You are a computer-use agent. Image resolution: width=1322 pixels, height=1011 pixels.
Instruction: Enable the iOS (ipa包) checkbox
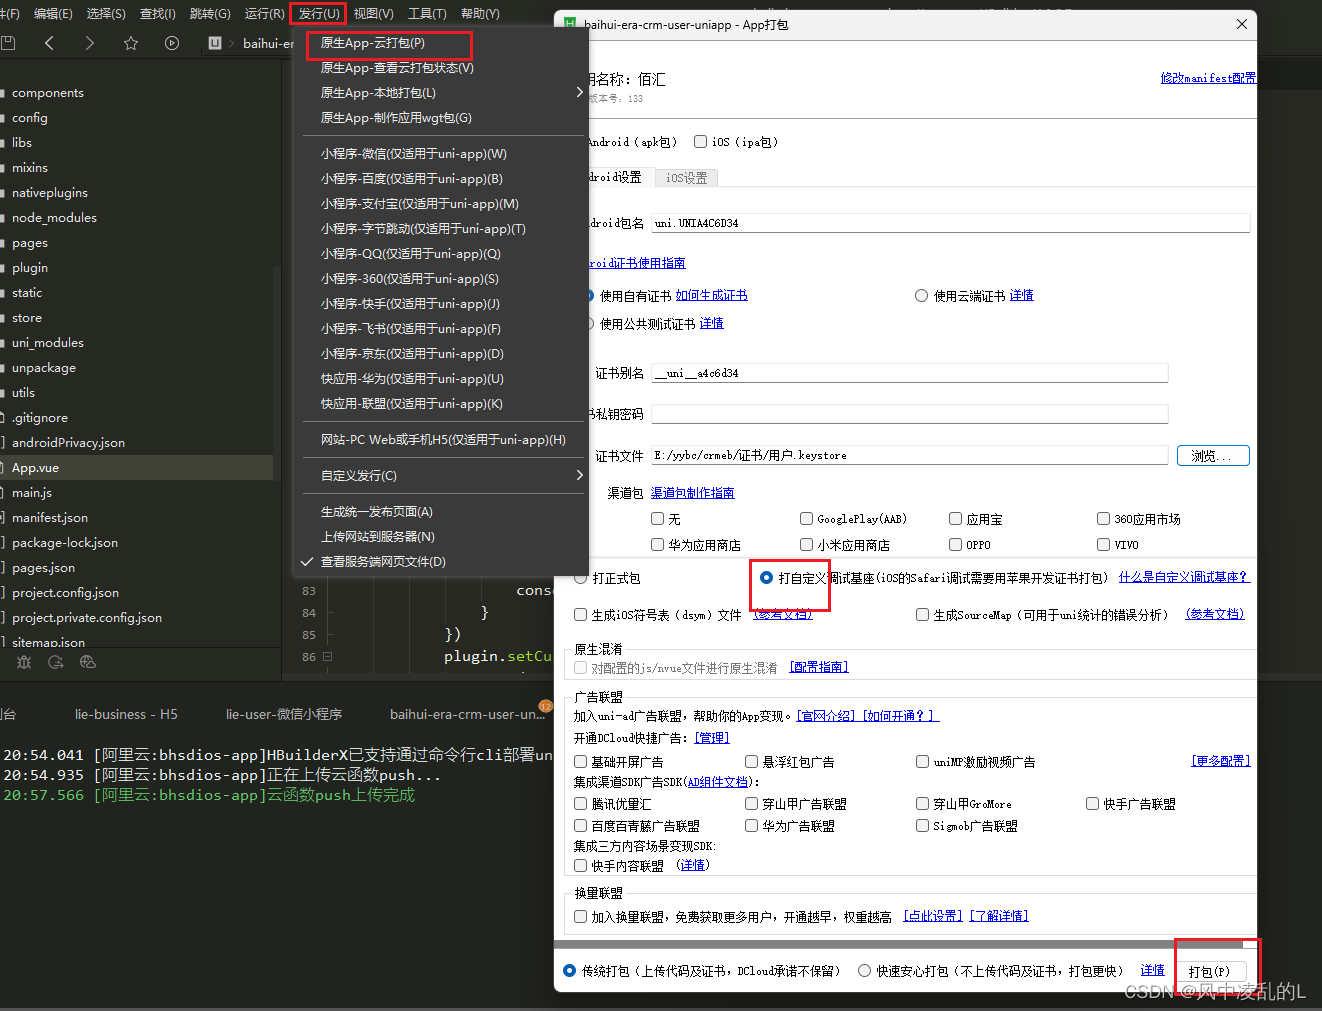coord(699,141)
